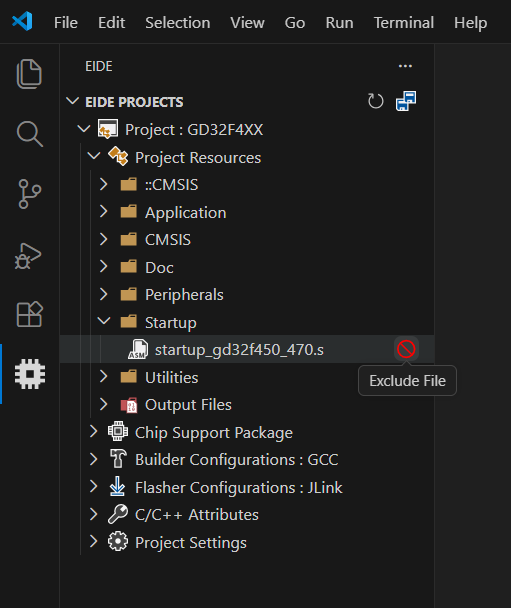The width and height of the screenshot is (511, 608).
Task: Click the Project GD32F4XX window icon
Action: coord(107,129)
